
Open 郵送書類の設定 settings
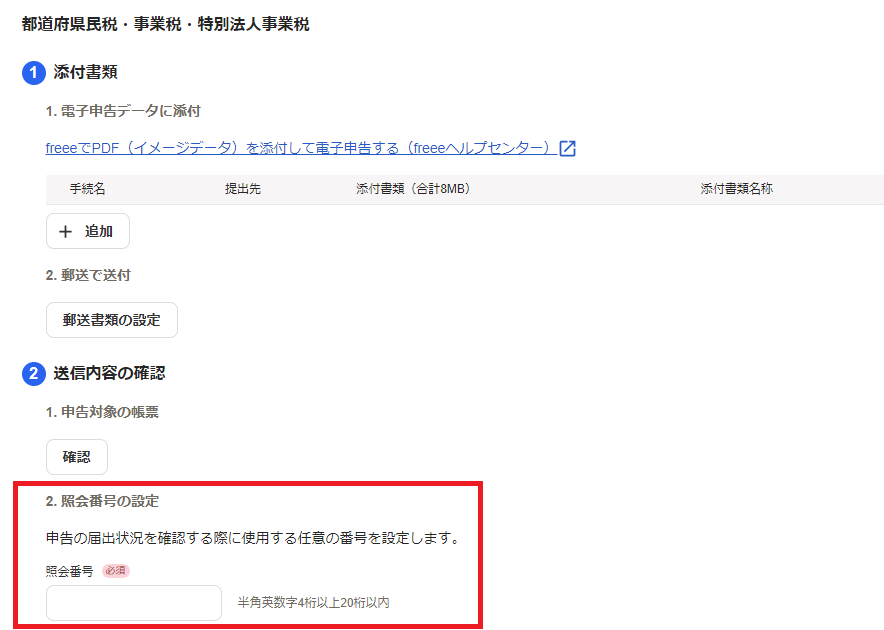click(x=112, y=320)
